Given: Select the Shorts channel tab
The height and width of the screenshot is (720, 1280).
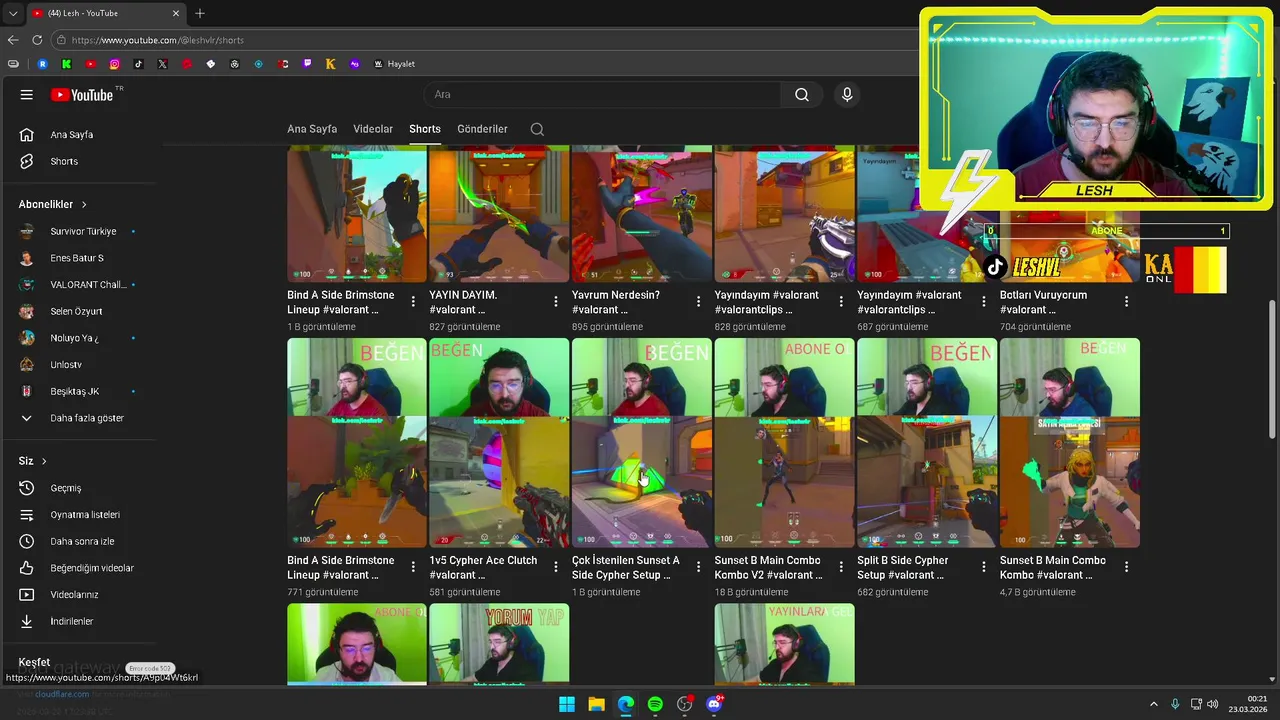Looking at the screenshot, I should coord(425,129).
